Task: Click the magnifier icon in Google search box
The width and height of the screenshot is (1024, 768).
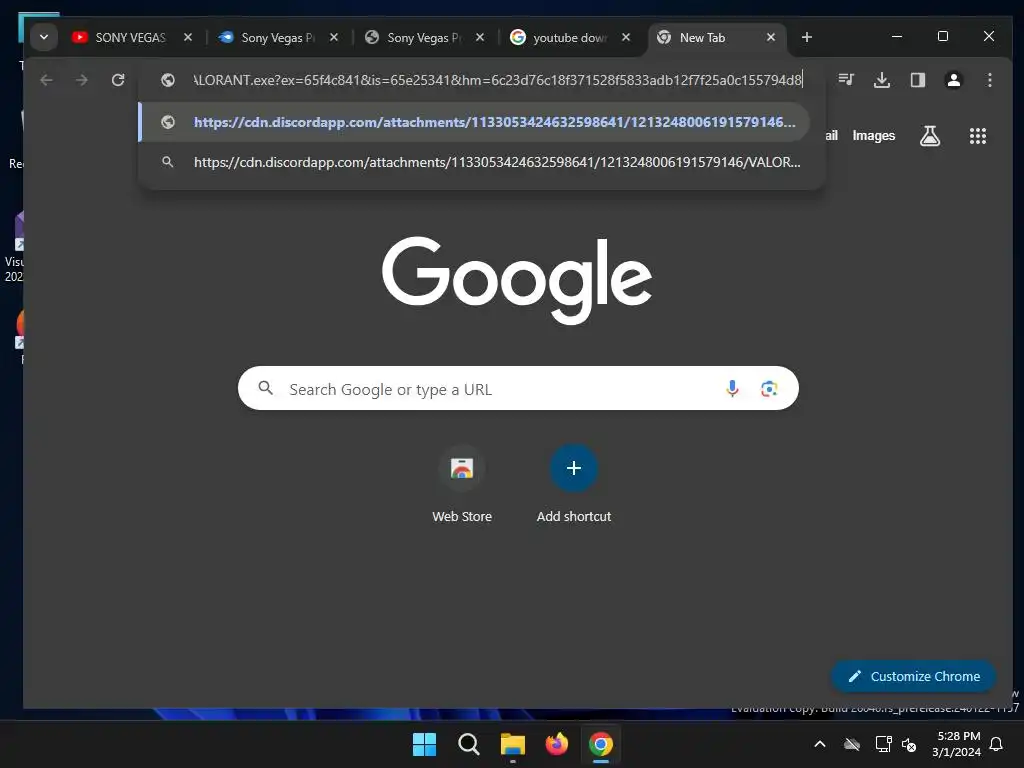Action: point(265,388)
